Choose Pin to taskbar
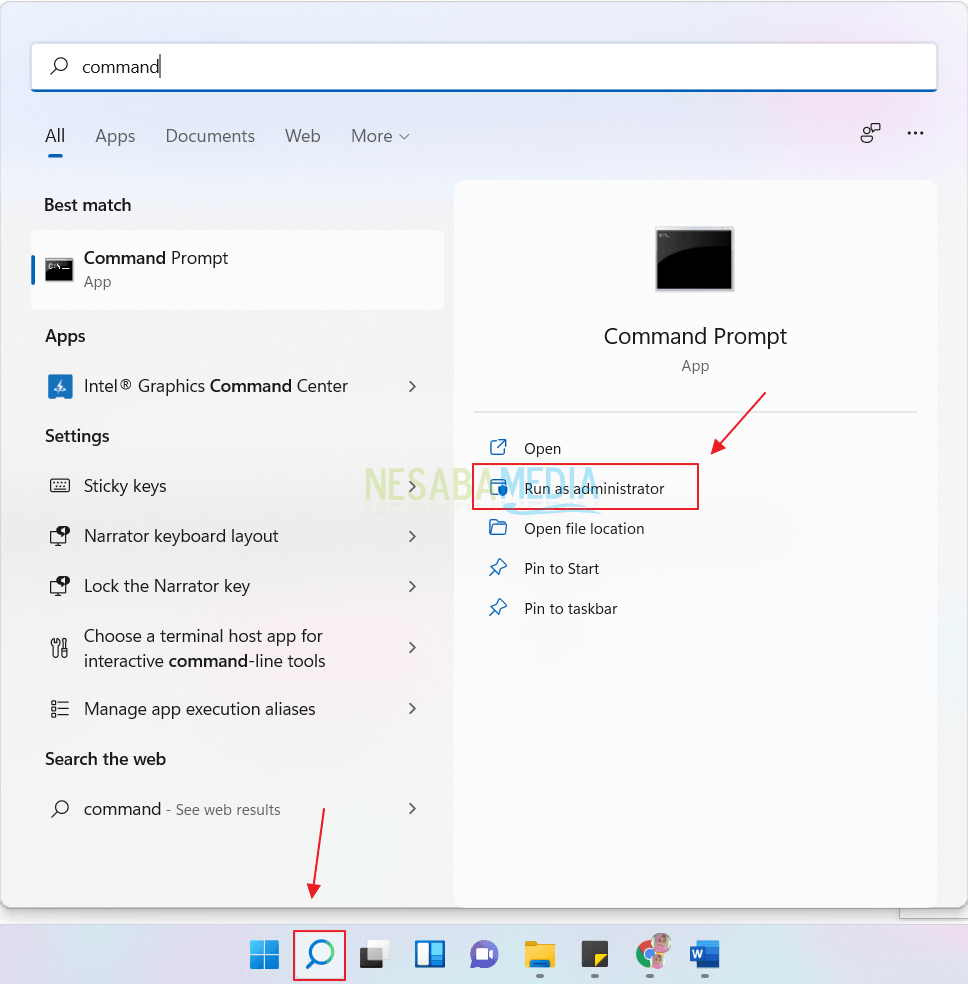The image size is (968, 984). pos(571,609)
